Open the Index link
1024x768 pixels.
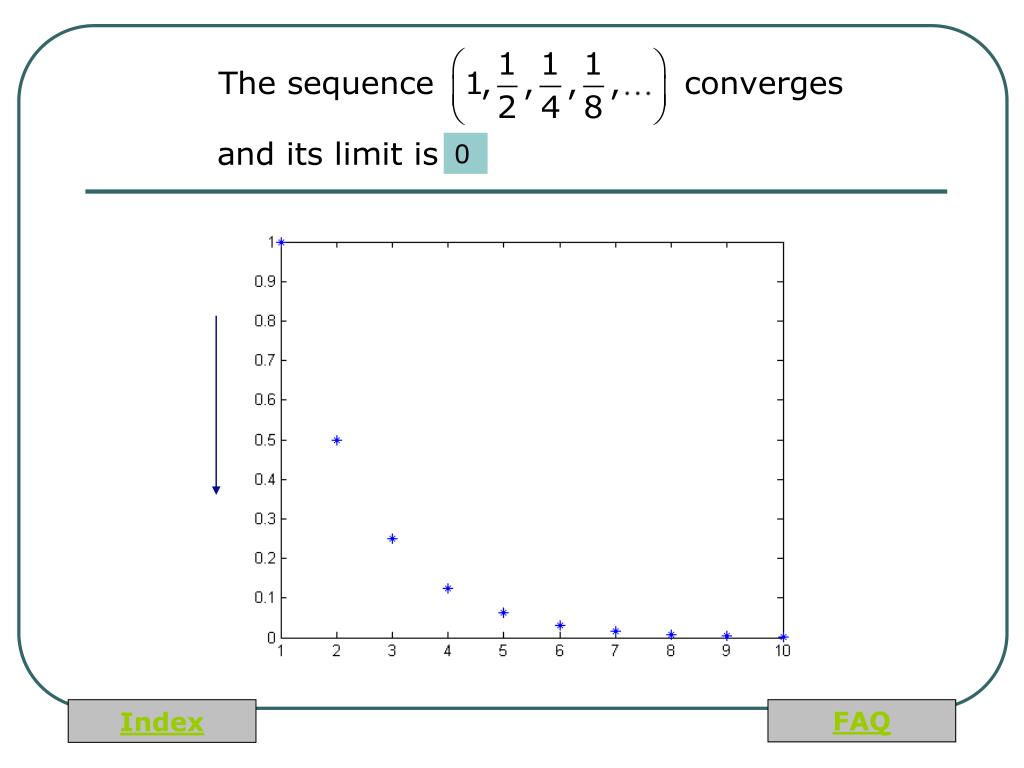(161, 722)
